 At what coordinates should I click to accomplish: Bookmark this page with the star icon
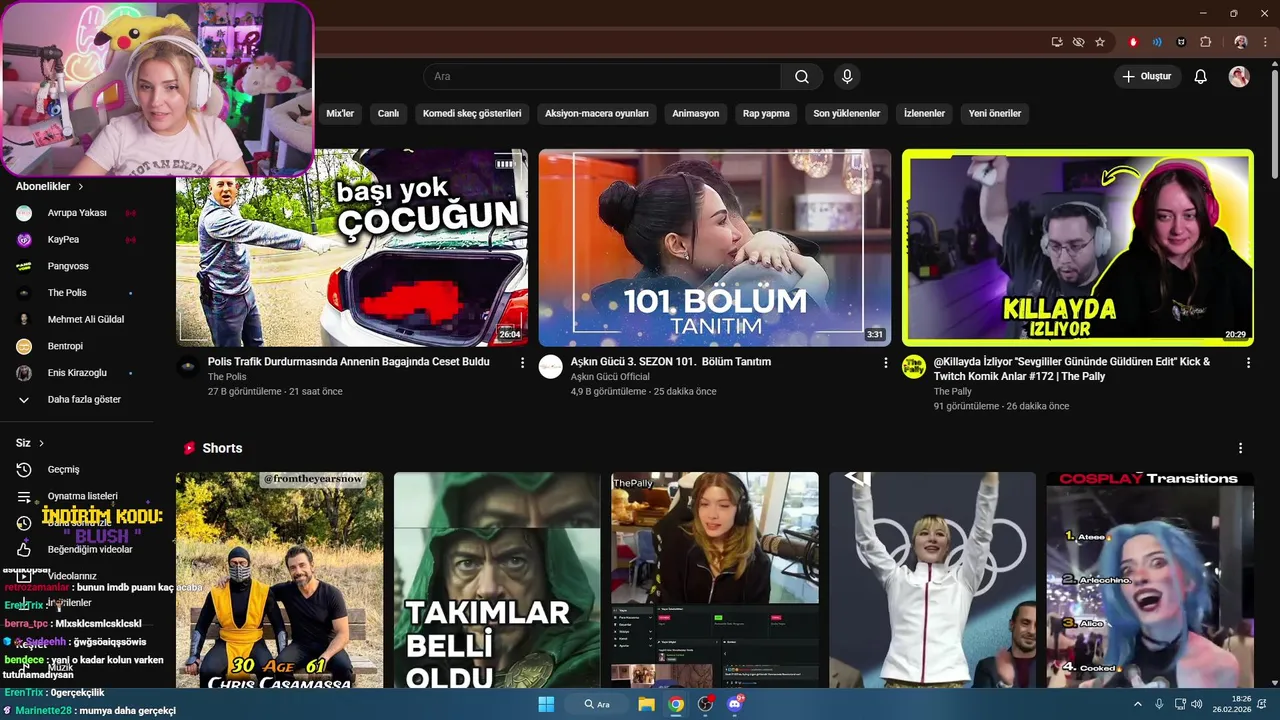1100,42
